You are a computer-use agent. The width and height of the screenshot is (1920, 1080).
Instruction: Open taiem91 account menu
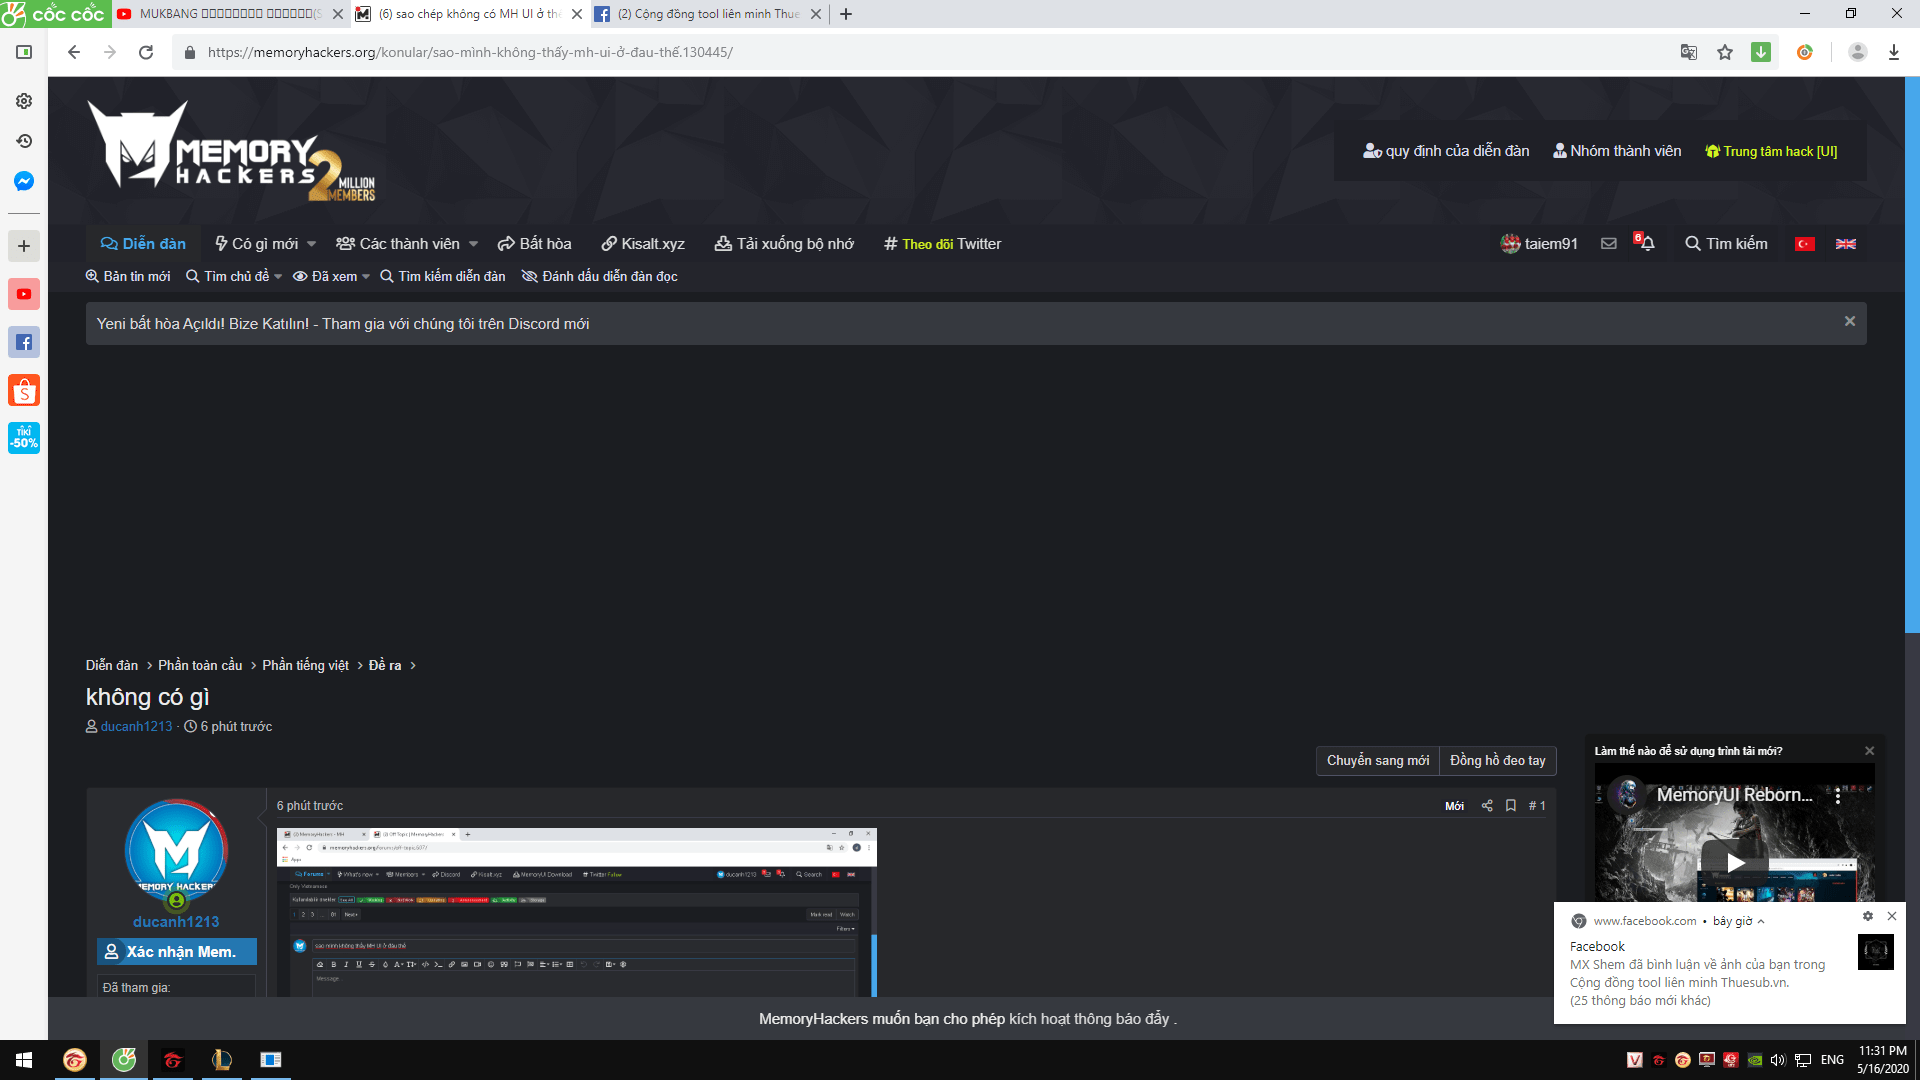point(1539,244)
